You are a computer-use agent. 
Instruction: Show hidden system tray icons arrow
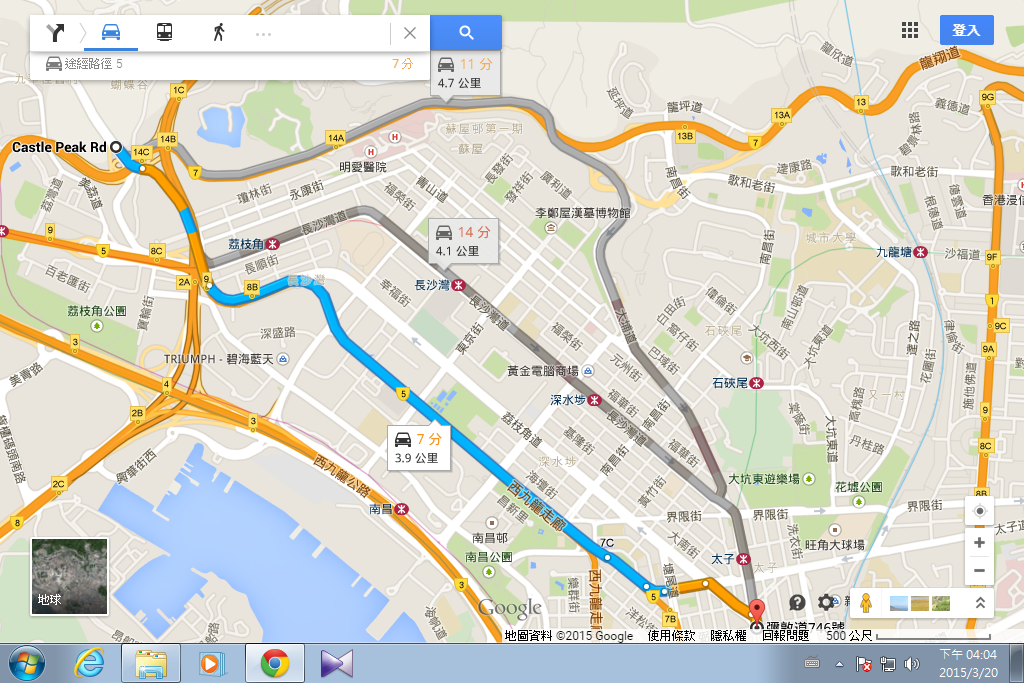point(839,665)
